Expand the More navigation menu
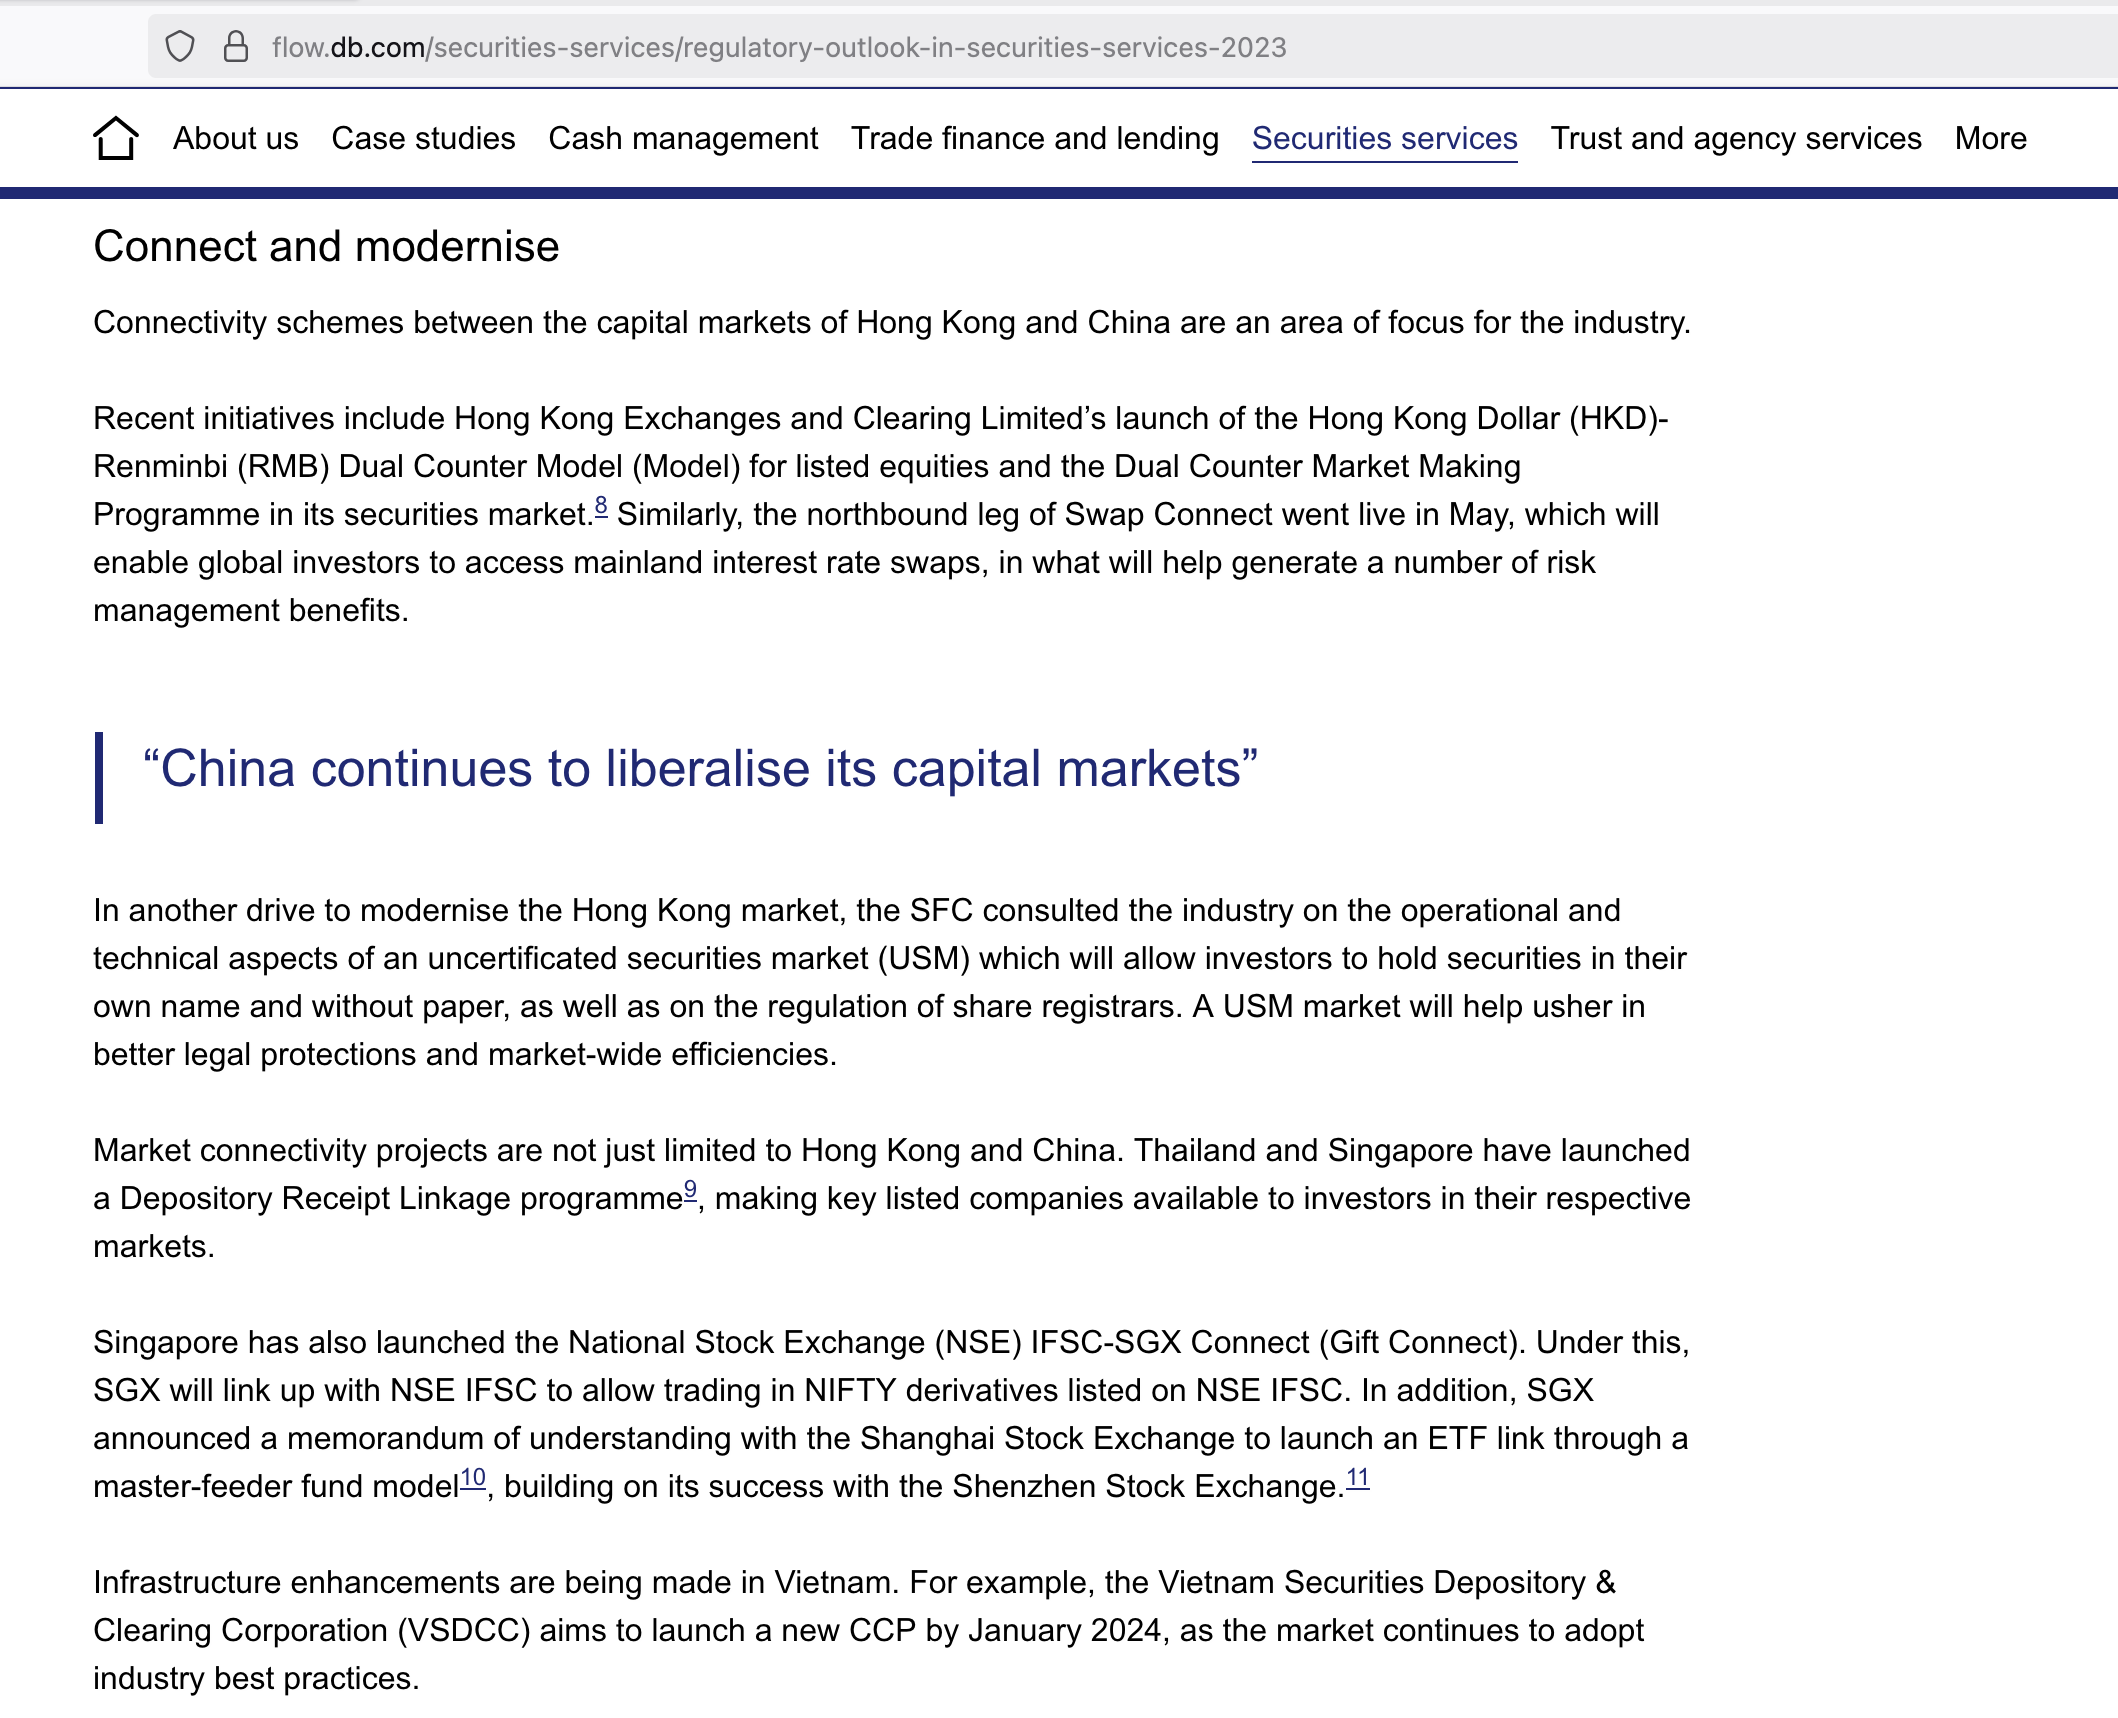The height and width of the screenshot is (1718, 2118). (x=1990, y=138)
